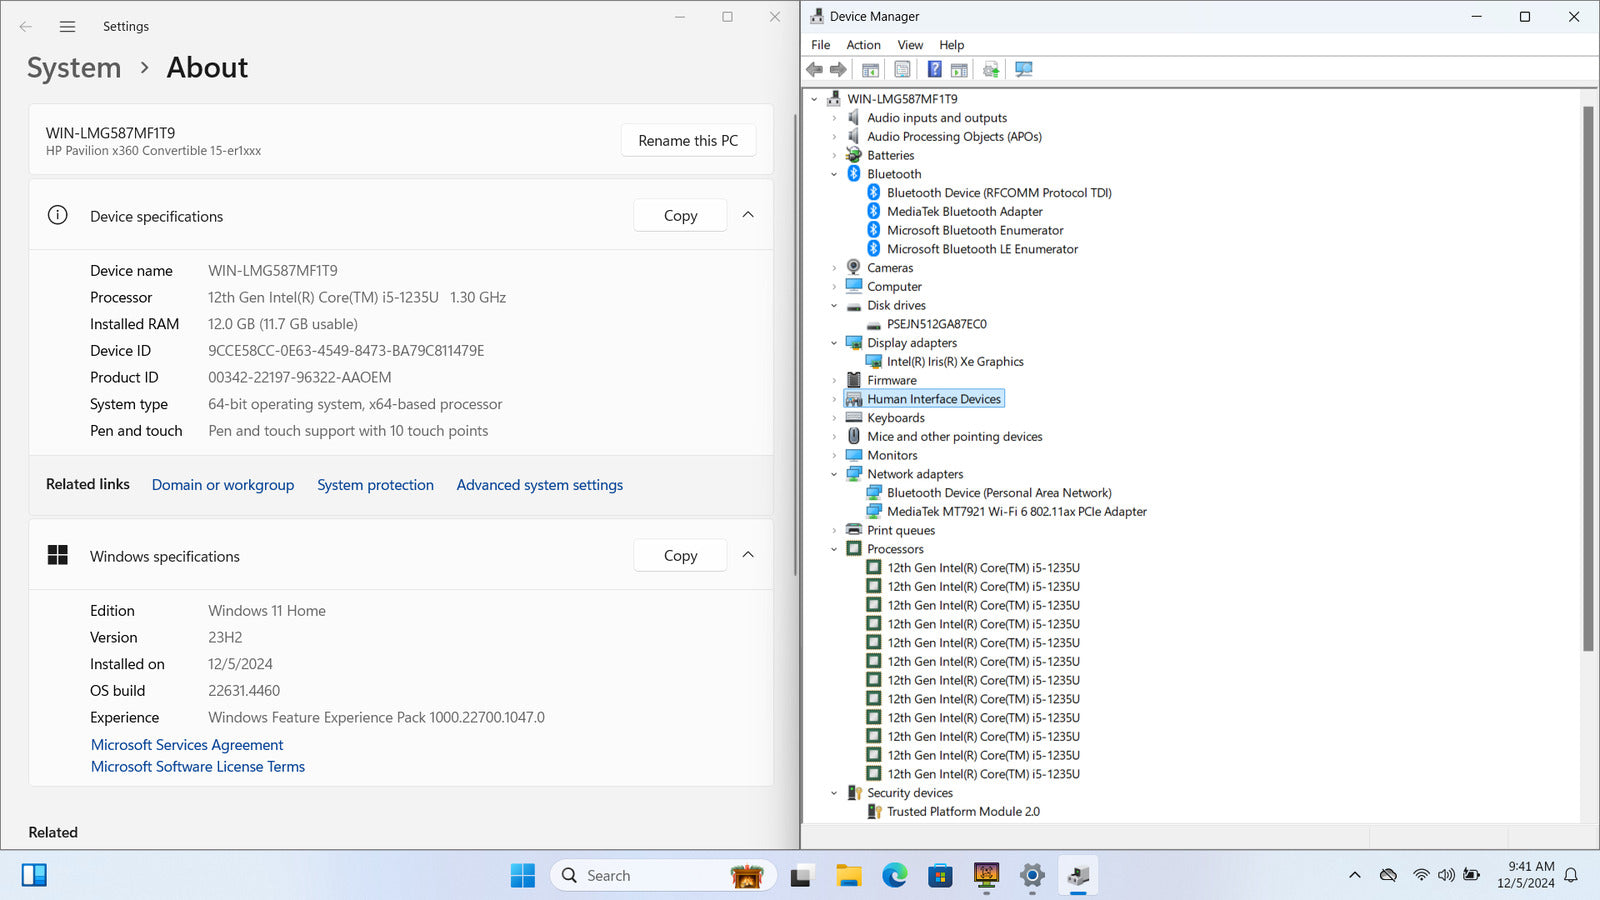Open clock showing 9:41 AM 12/5/2024
This screenshot has height=900, width=1600.
(x=1525, y=875)
